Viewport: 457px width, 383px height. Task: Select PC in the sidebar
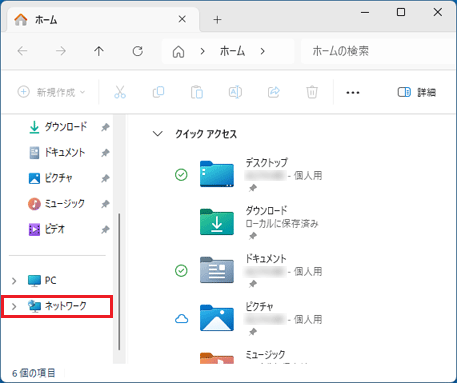pos(51,280)
